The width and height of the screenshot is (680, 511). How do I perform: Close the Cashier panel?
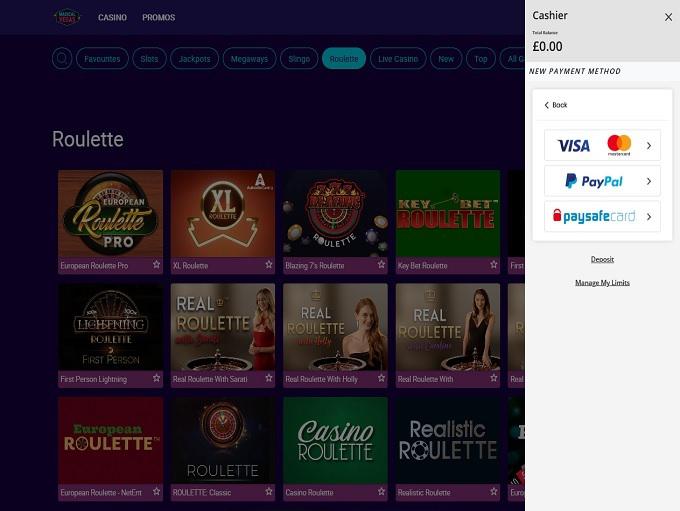pos(668,17)
